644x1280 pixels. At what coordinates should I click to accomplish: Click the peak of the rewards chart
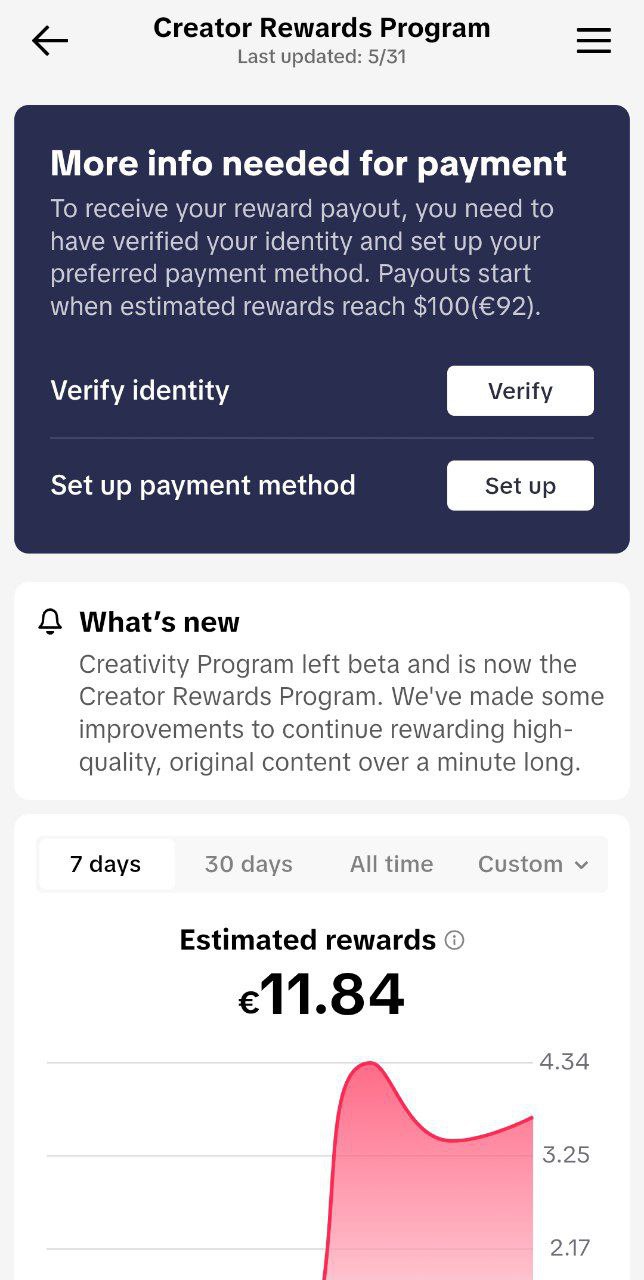[x=370, y=1064]
